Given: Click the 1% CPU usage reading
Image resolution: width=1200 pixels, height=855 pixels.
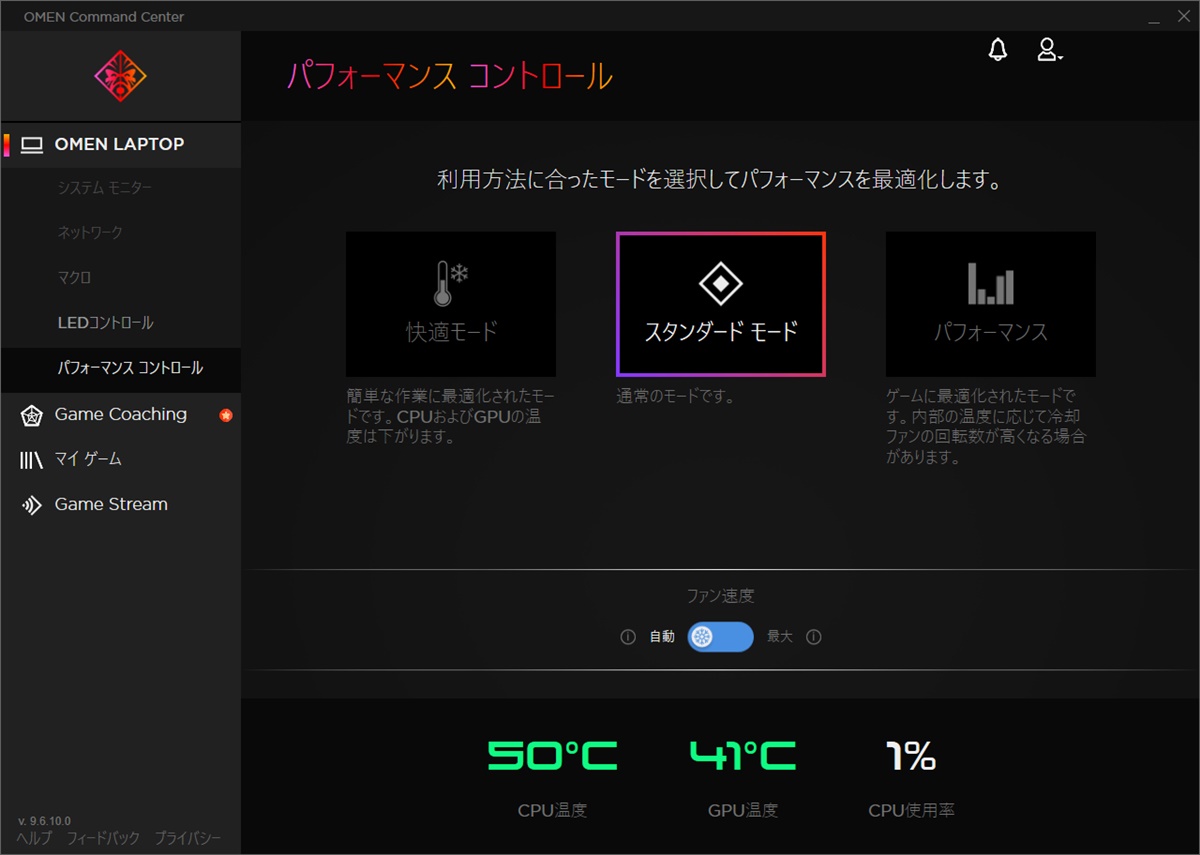Looking at the screenshot, I should (x=911, y=756).
